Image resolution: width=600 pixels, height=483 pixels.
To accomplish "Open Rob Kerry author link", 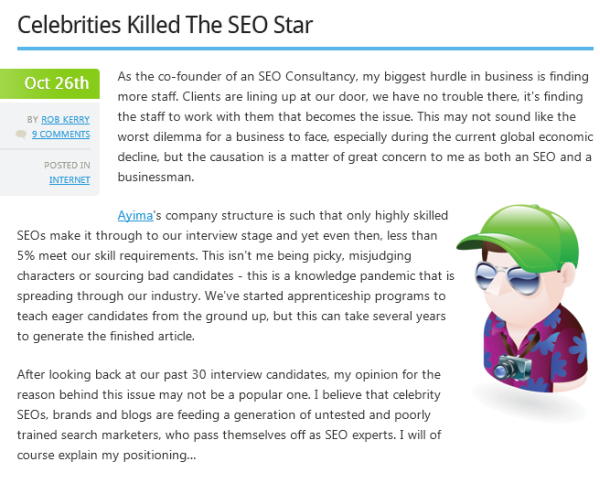I will (x=65, y=120).
